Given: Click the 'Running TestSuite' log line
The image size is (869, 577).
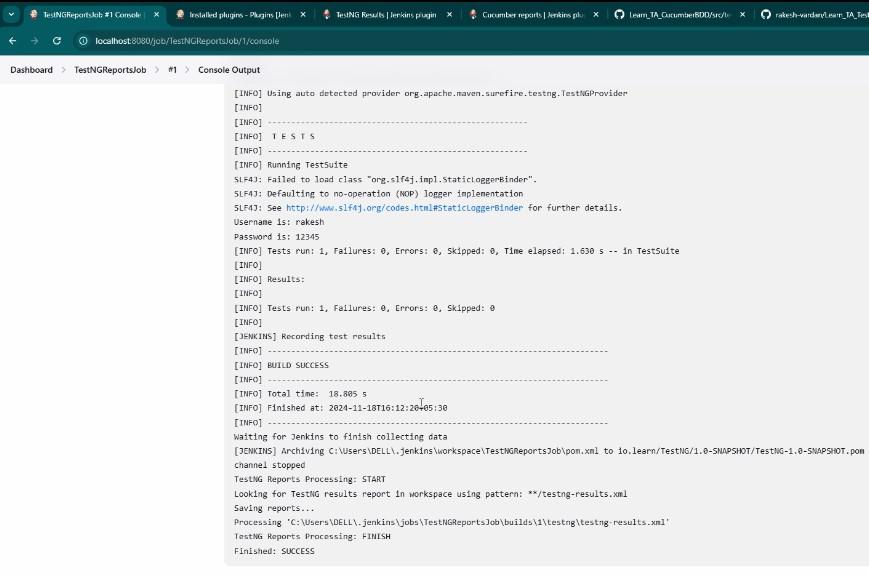Looking at the screenshot, I should 291,165.
